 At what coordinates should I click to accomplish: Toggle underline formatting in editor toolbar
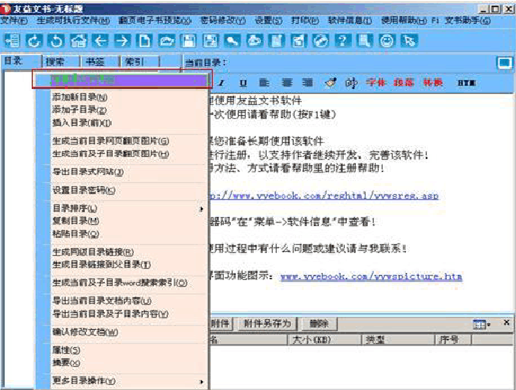click(x=243, y=83)
